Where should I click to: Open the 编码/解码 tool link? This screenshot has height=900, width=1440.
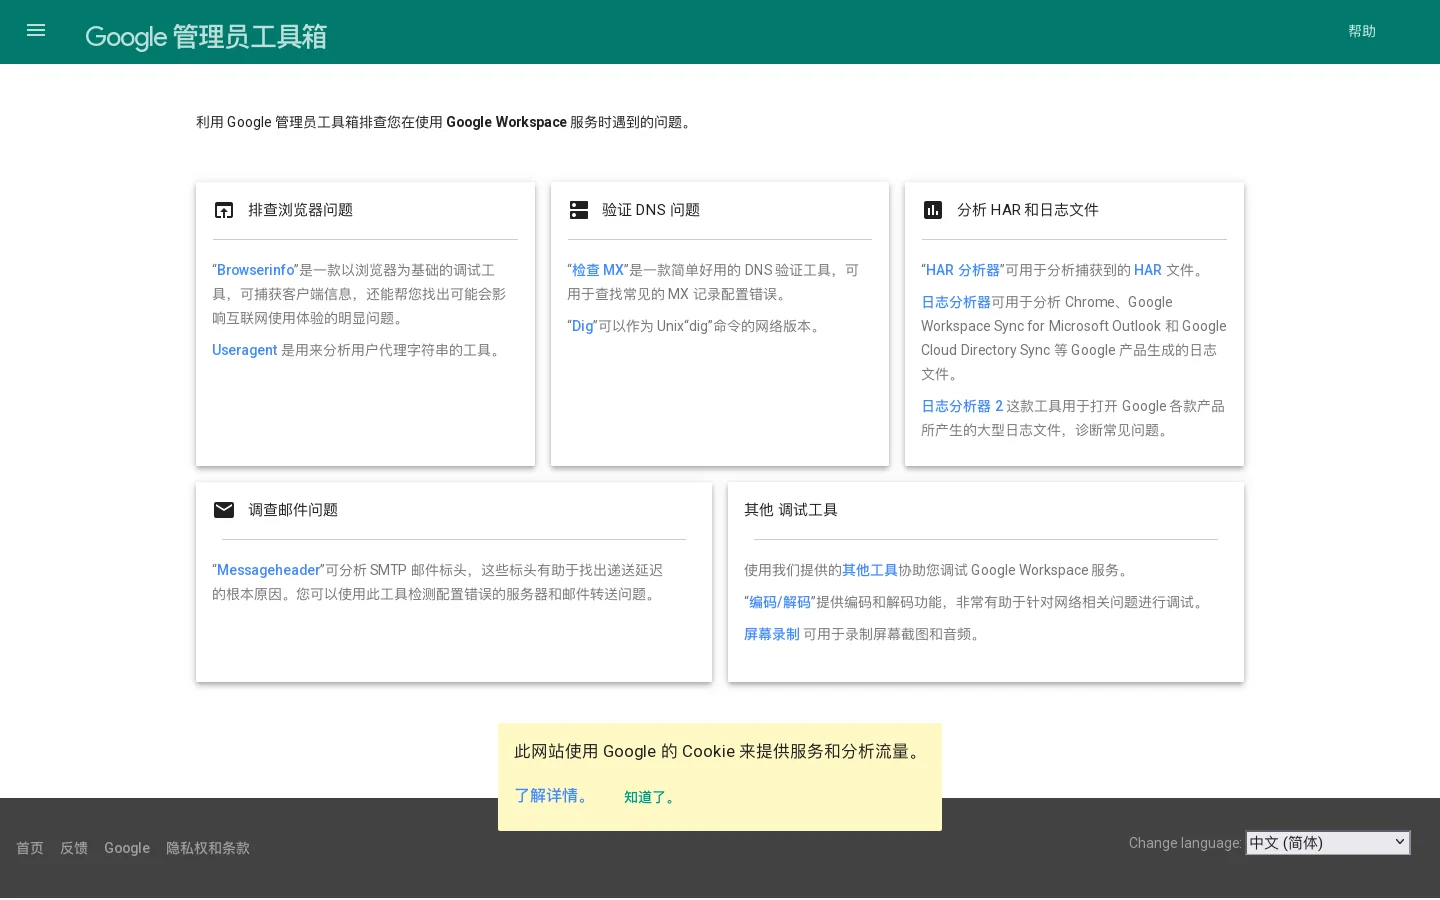coord(780,602)
